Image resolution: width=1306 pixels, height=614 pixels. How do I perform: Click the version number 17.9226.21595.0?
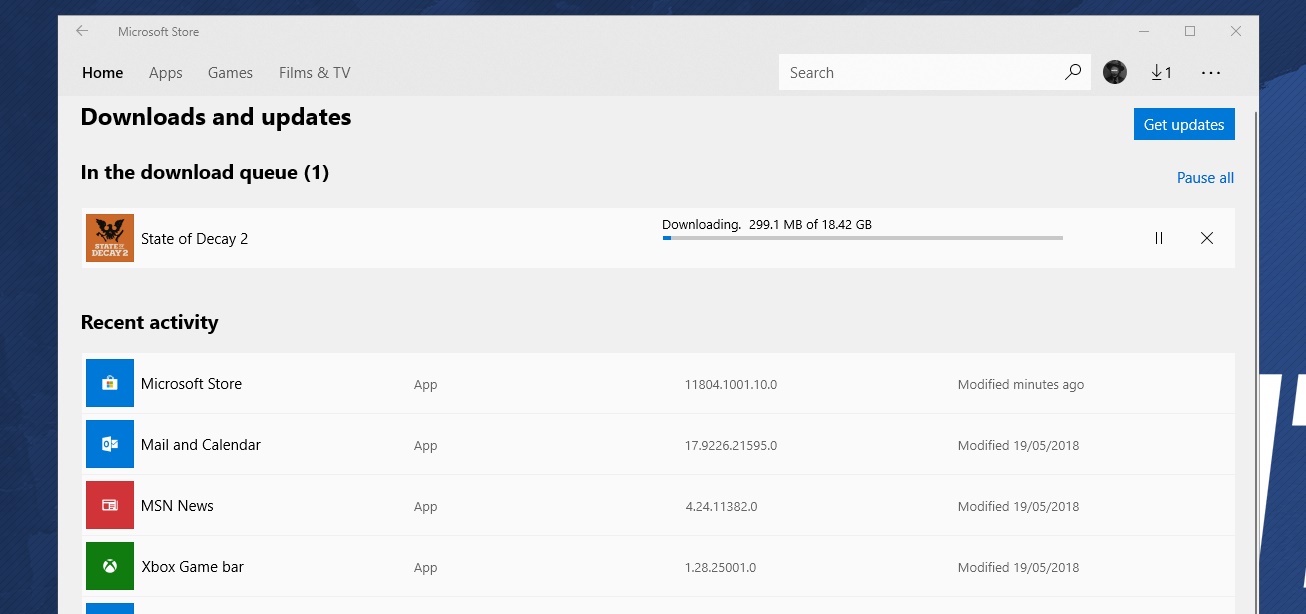731,446
